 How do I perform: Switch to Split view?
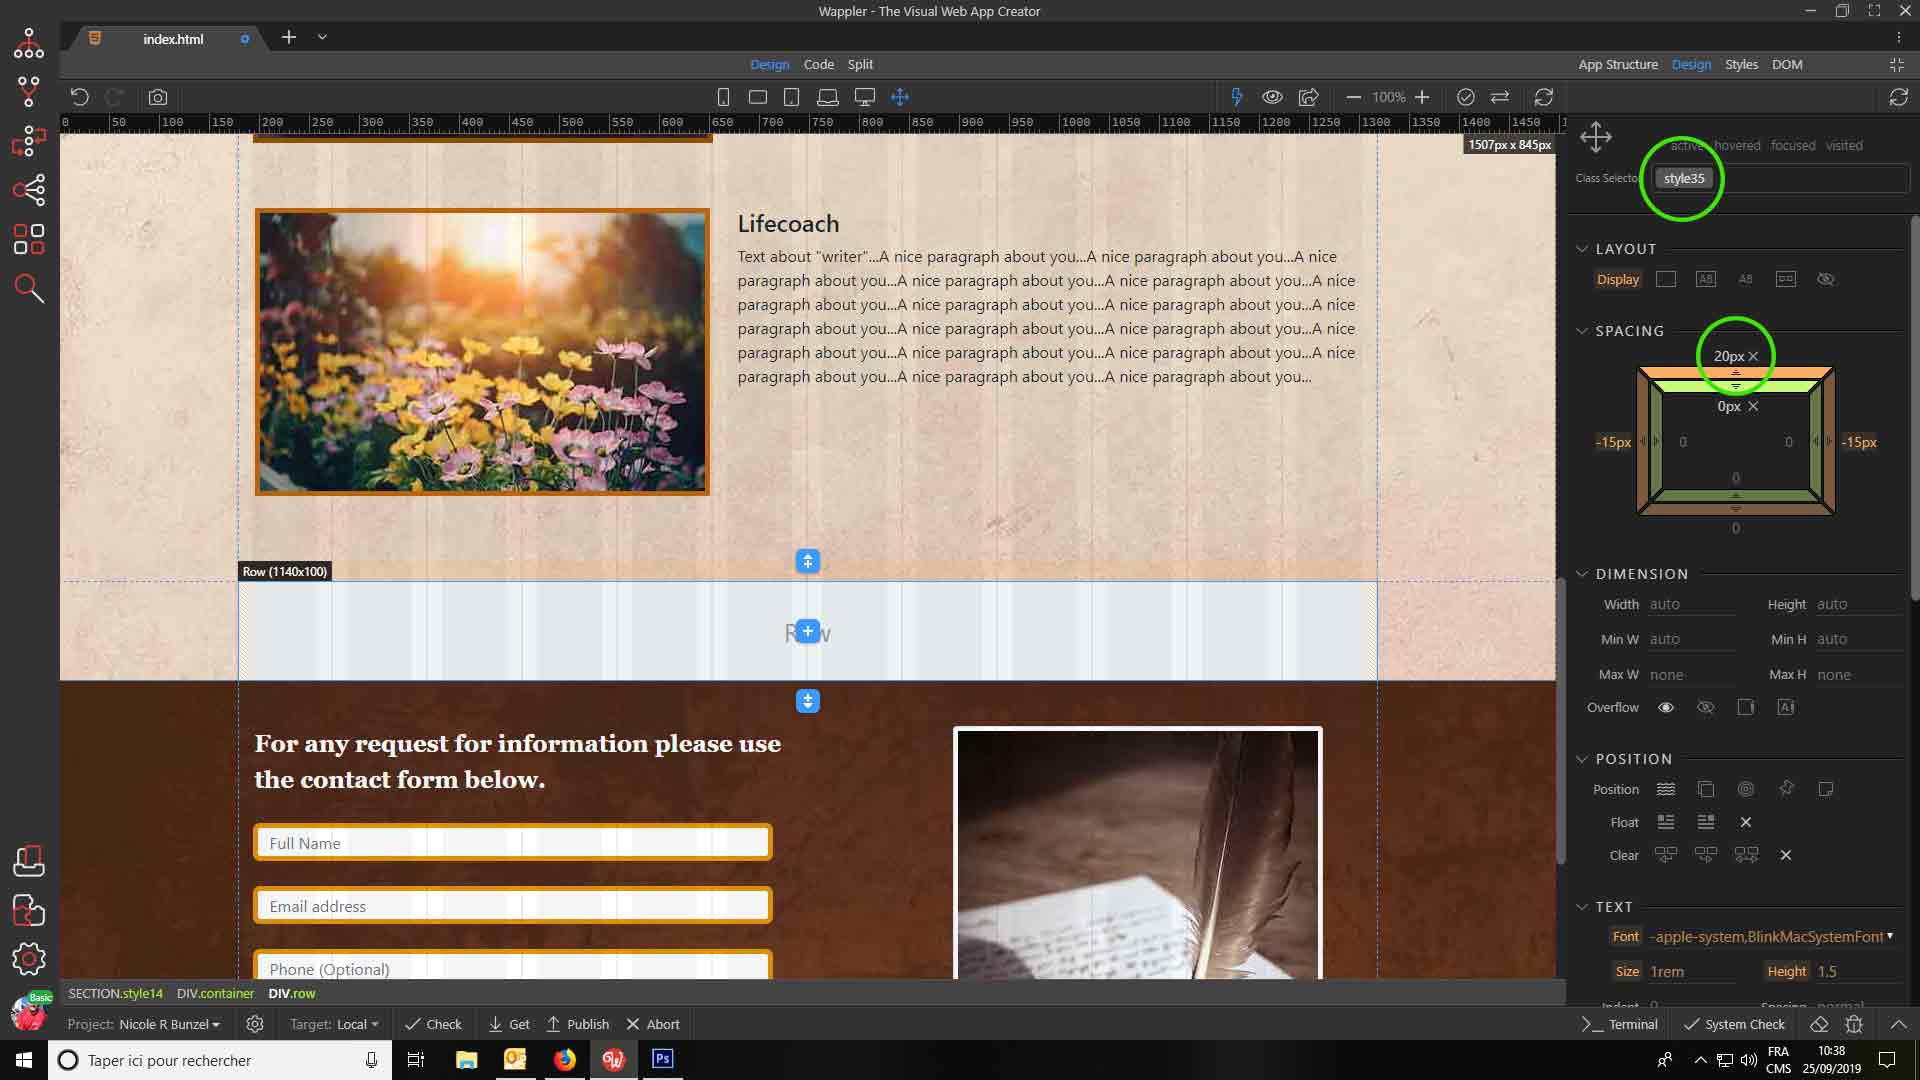860,64
